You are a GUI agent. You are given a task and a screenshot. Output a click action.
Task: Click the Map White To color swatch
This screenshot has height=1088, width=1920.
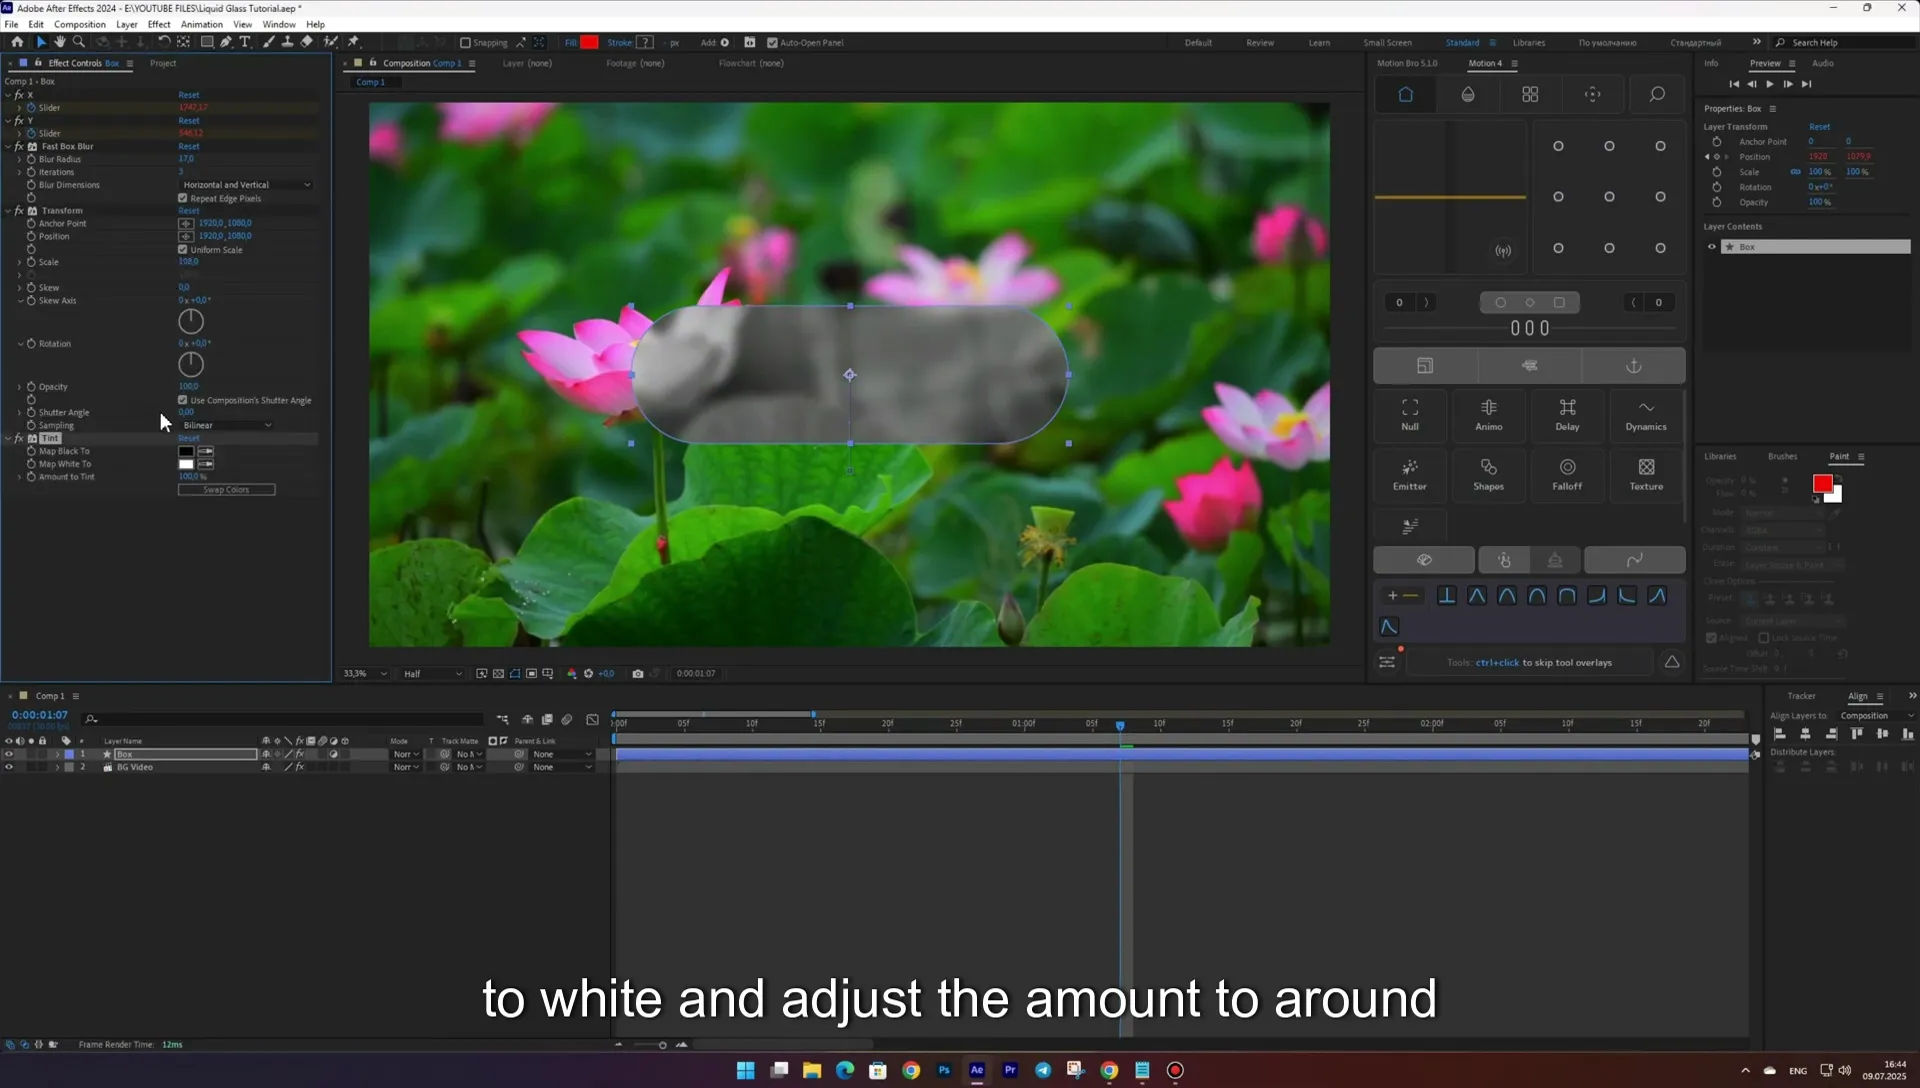[x=186, y=464]
